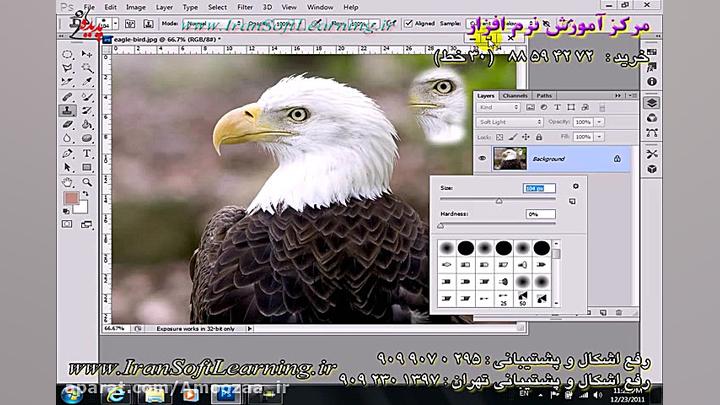720x405 pixels.
Task: Select the Crop tool
Action: pyautogui.click(x=68, y=82)
